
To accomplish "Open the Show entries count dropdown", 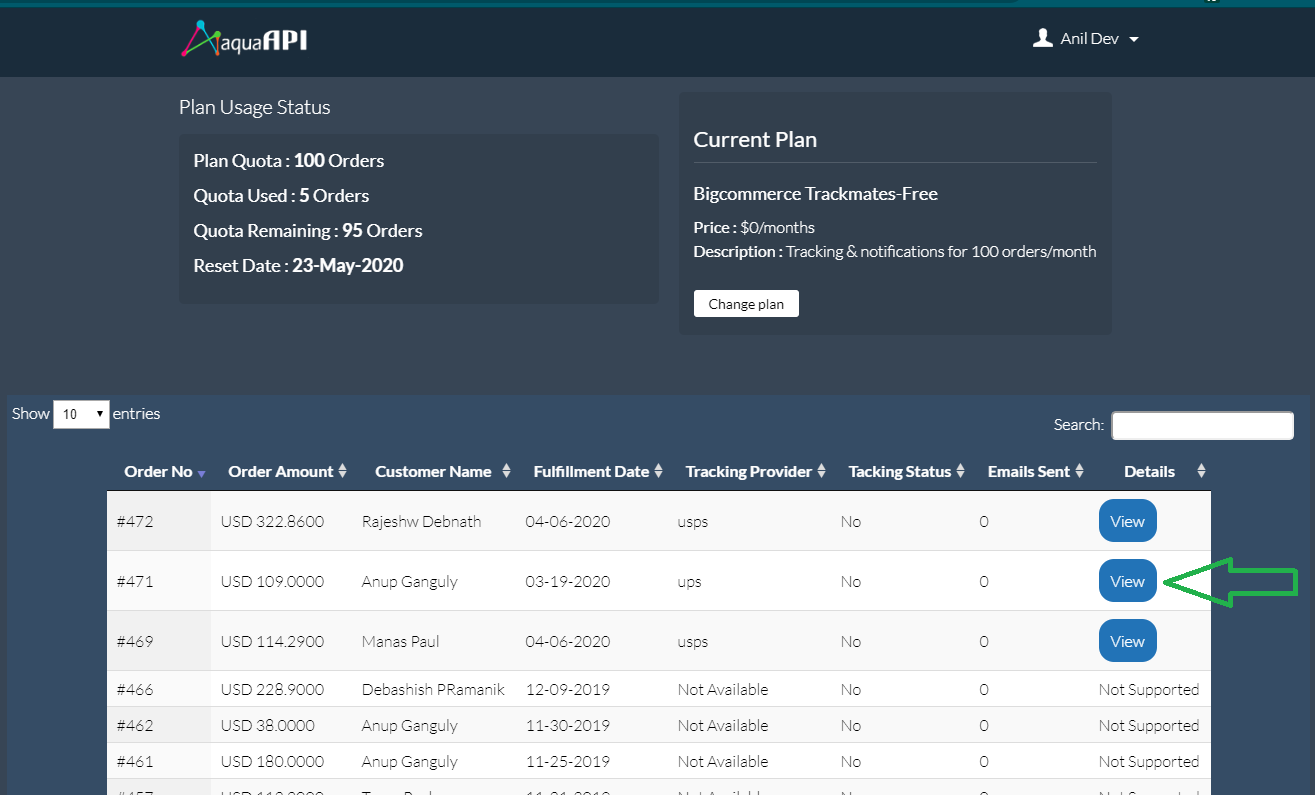I will pyautogui.click(x=81, y=414).
